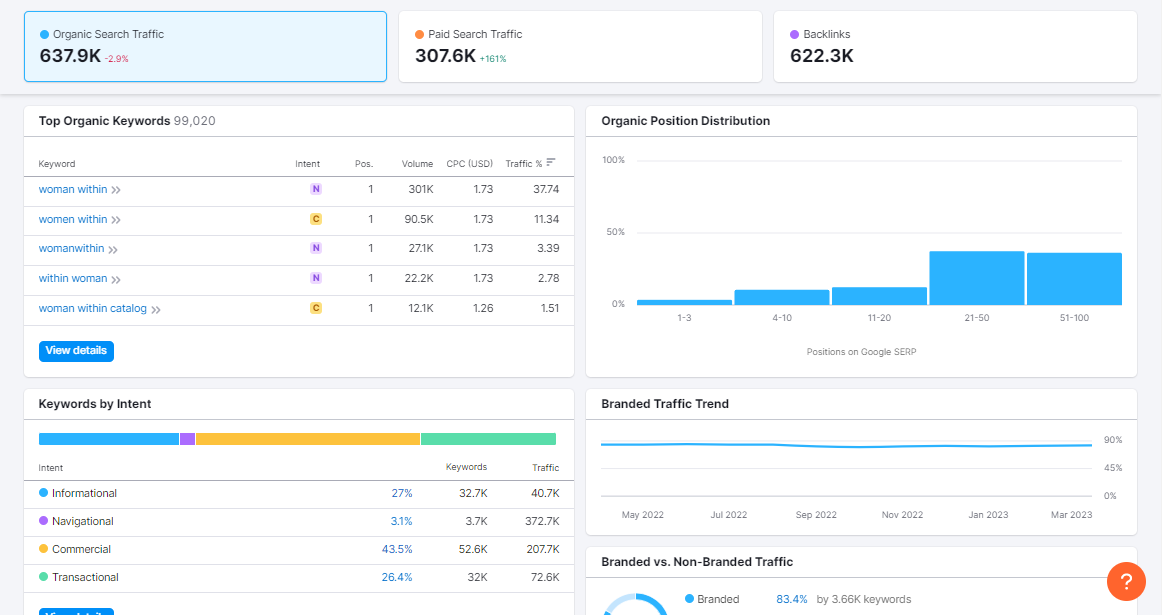1162x615 pixels.
Task: Click the 51-100 position distribution bar
Action: [x=1074, y=279]
